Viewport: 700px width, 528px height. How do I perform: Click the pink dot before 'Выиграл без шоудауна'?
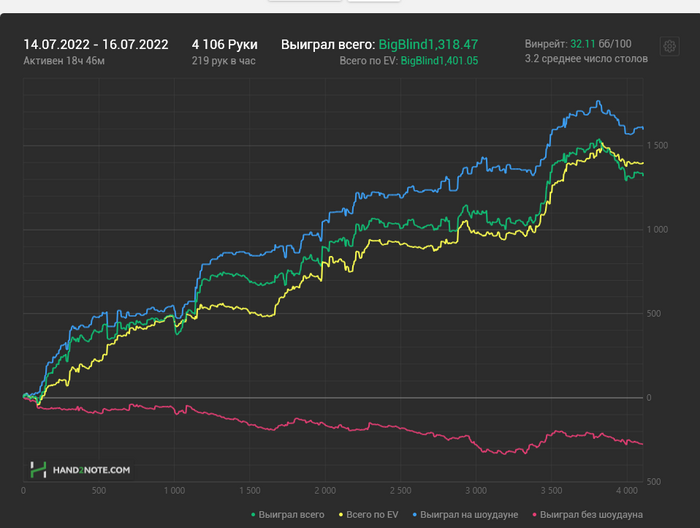click(x=535, y=515)
